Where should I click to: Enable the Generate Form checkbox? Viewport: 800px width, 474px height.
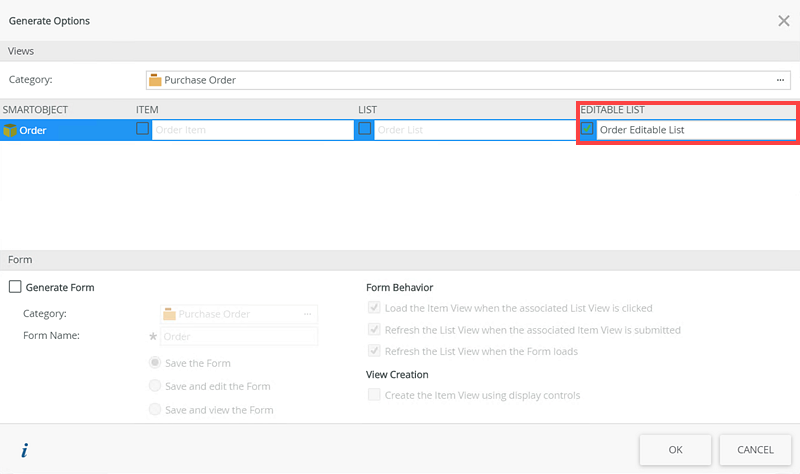coord(15,287)
